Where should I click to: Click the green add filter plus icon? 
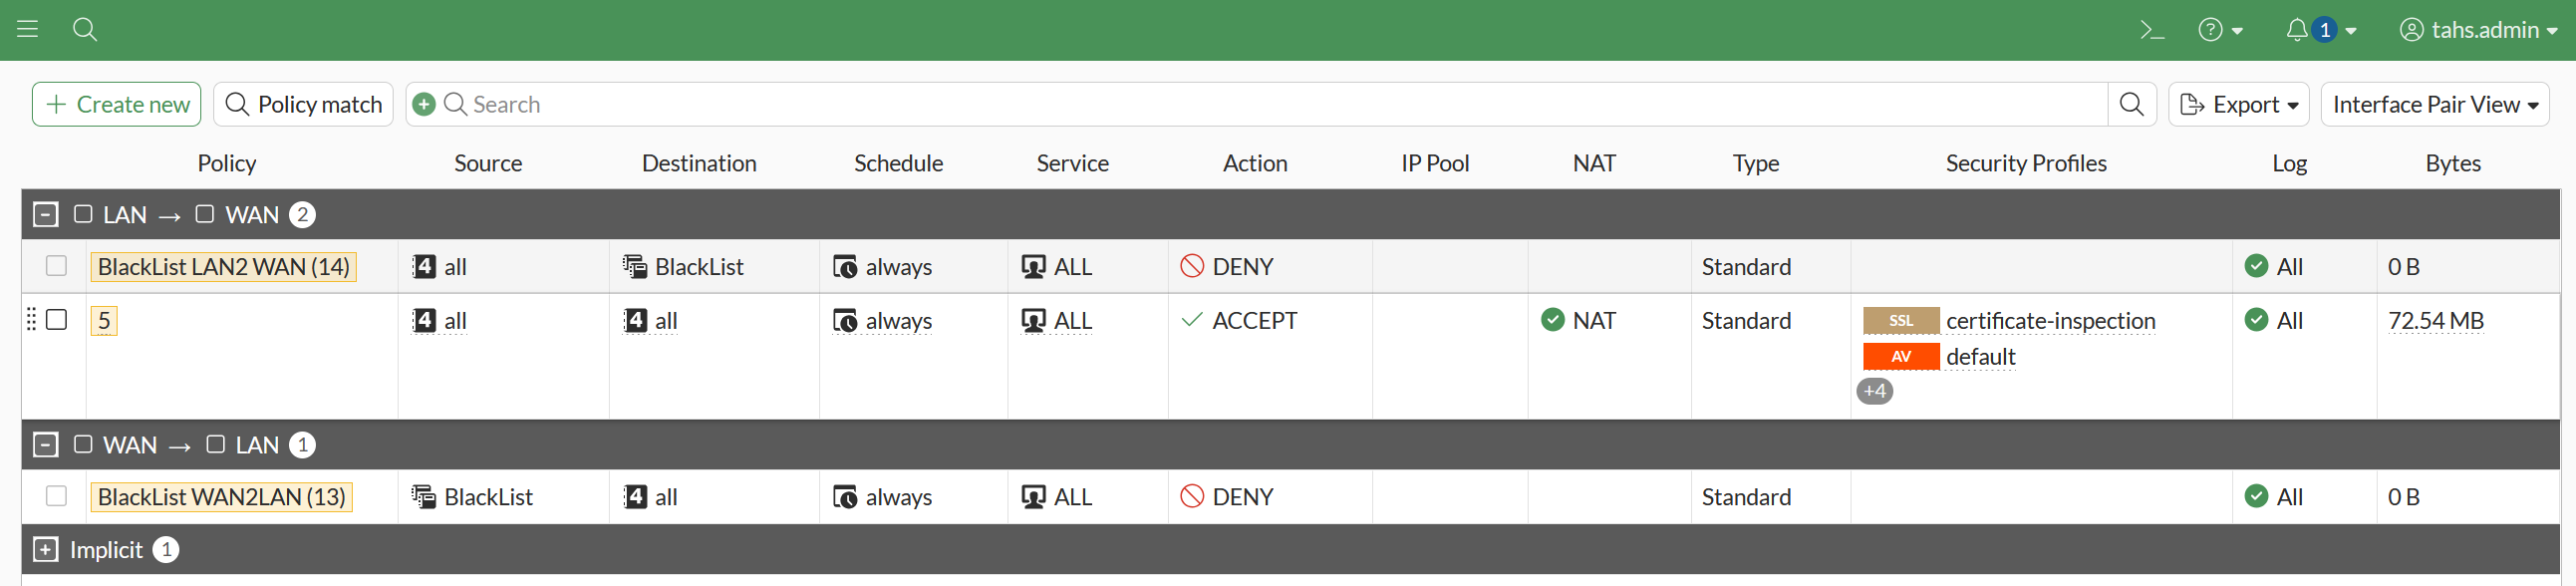pyautogui.click(x=424, y=104)
